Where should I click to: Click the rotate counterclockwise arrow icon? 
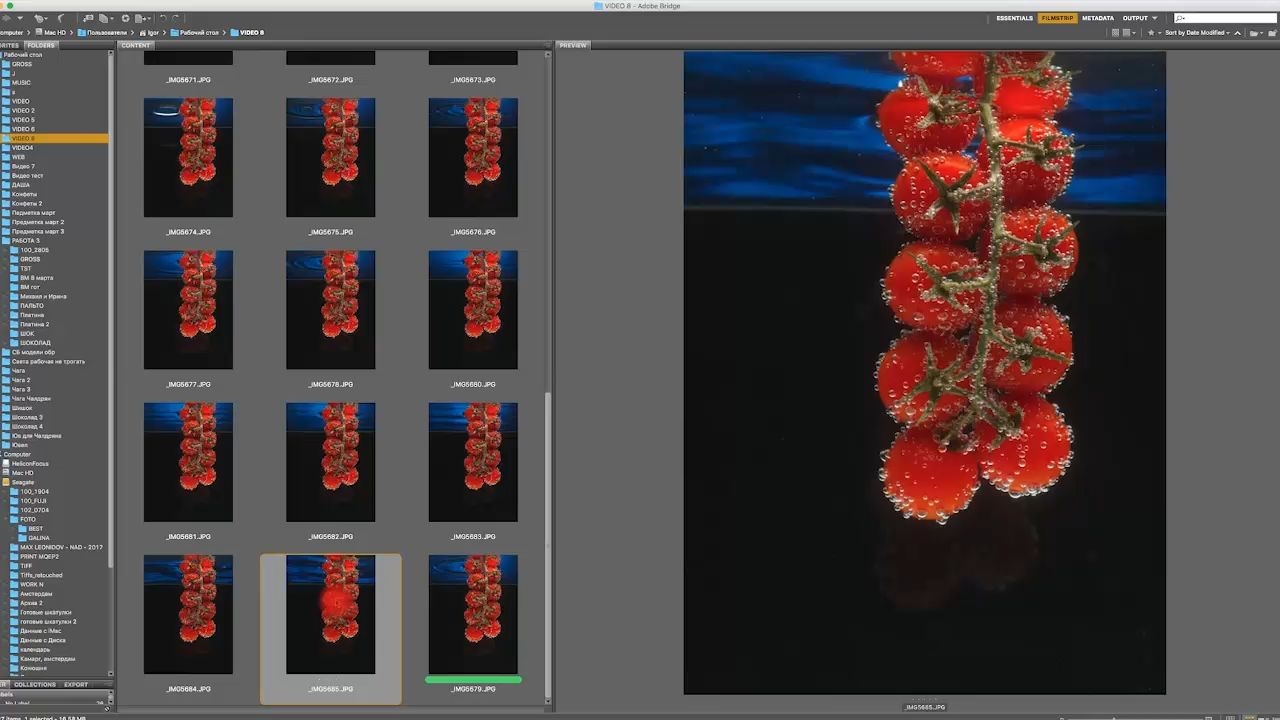coord(163,18)
